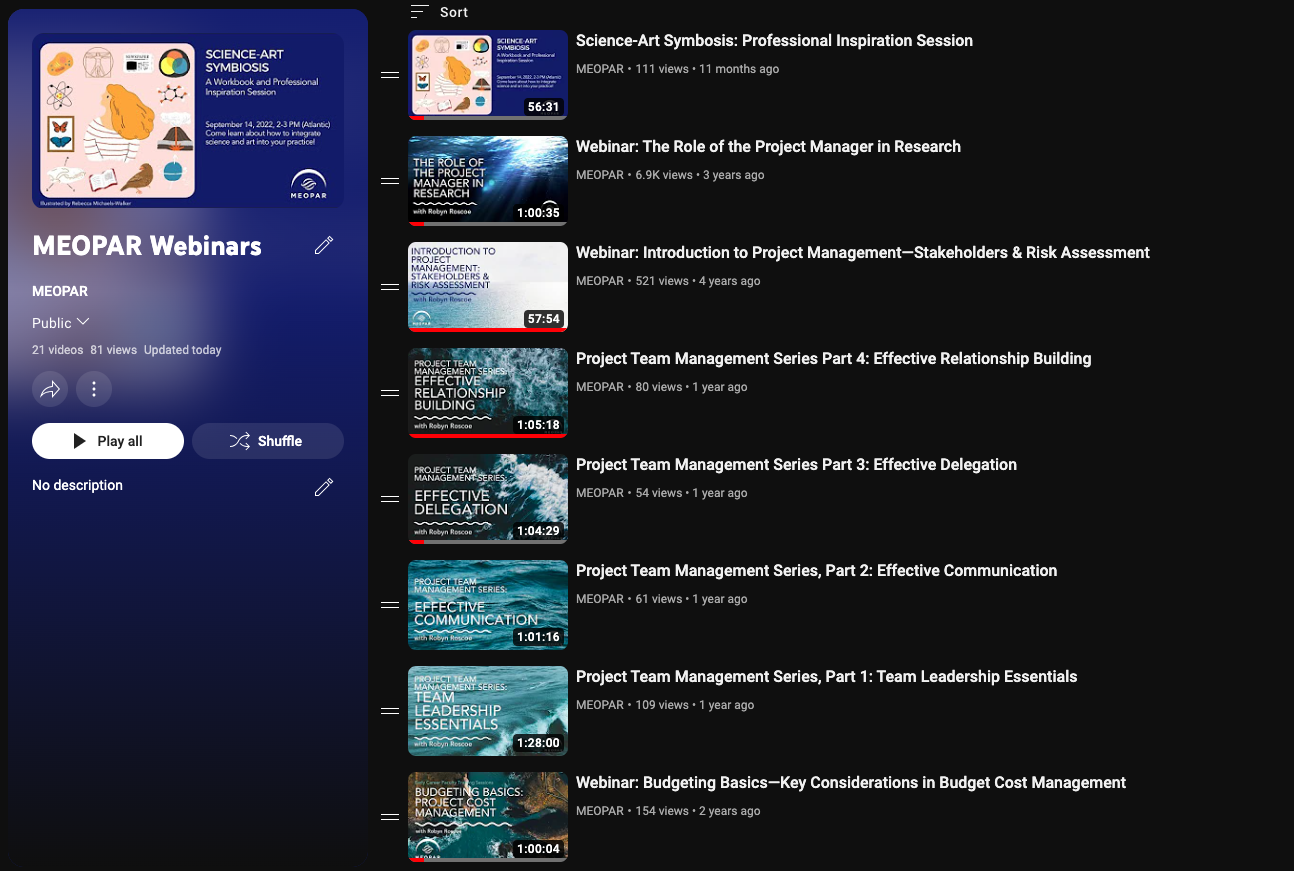
Task: Click drag handle beside Stakeholders & Risk Assessment video
Action: [390, 287]
